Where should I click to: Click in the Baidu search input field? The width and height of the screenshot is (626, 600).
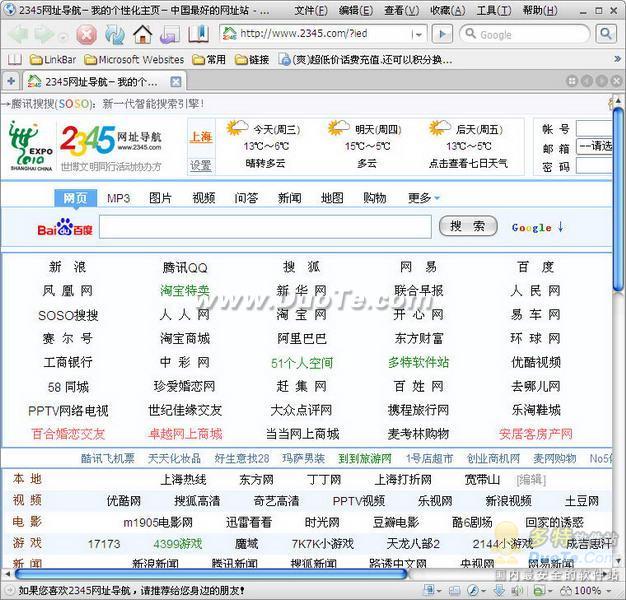click(265, 227)
